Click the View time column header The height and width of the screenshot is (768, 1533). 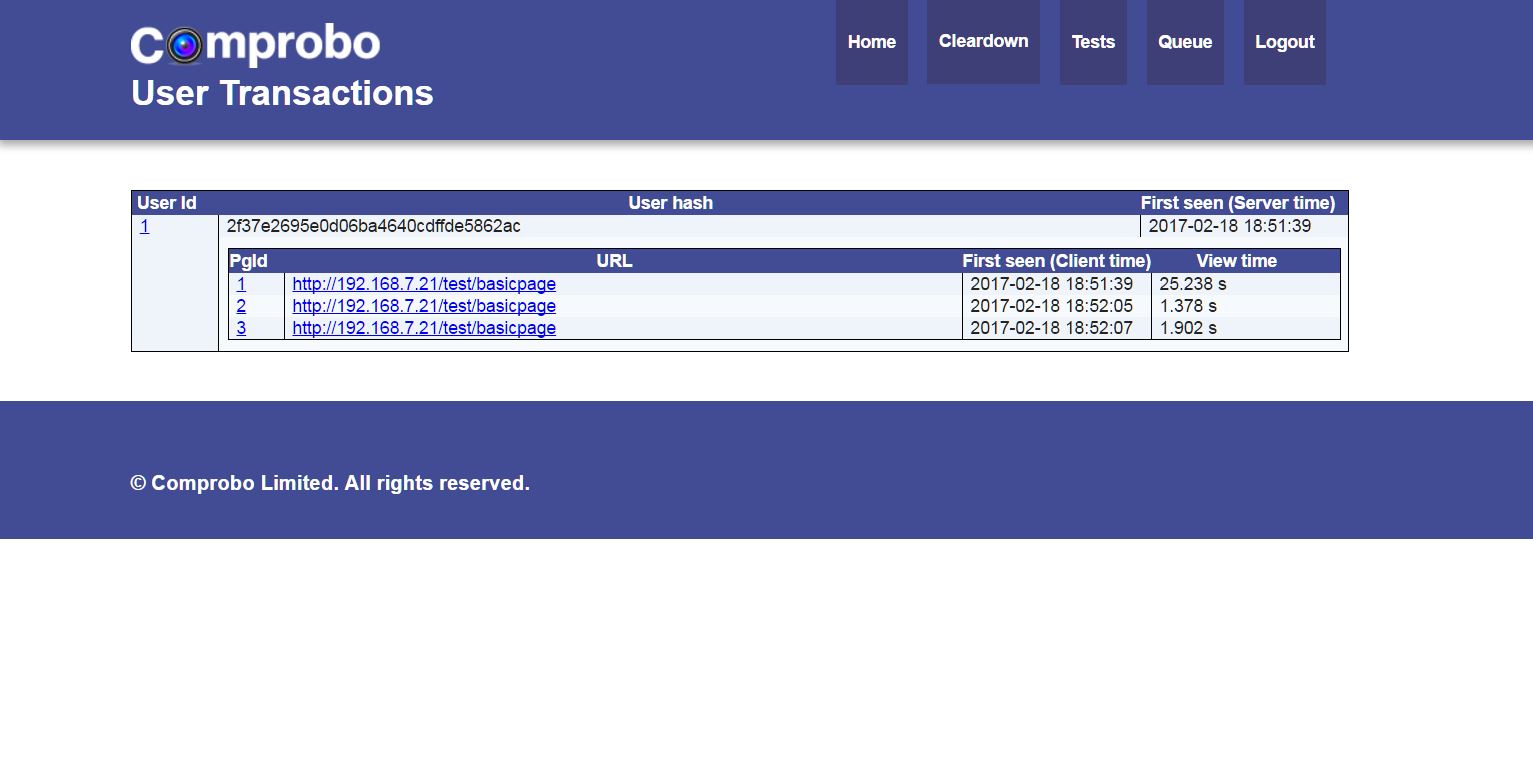pyautogui.click(x=1237, y=261)
